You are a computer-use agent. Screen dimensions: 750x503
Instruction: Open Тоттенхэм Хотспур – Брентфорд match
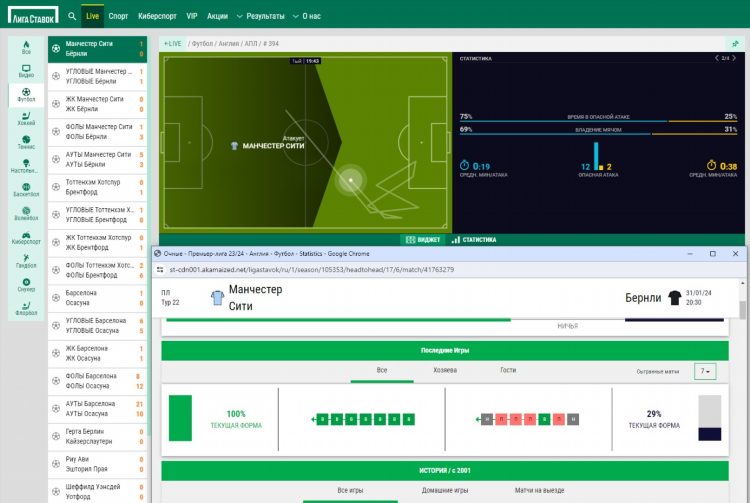(98, 187)
